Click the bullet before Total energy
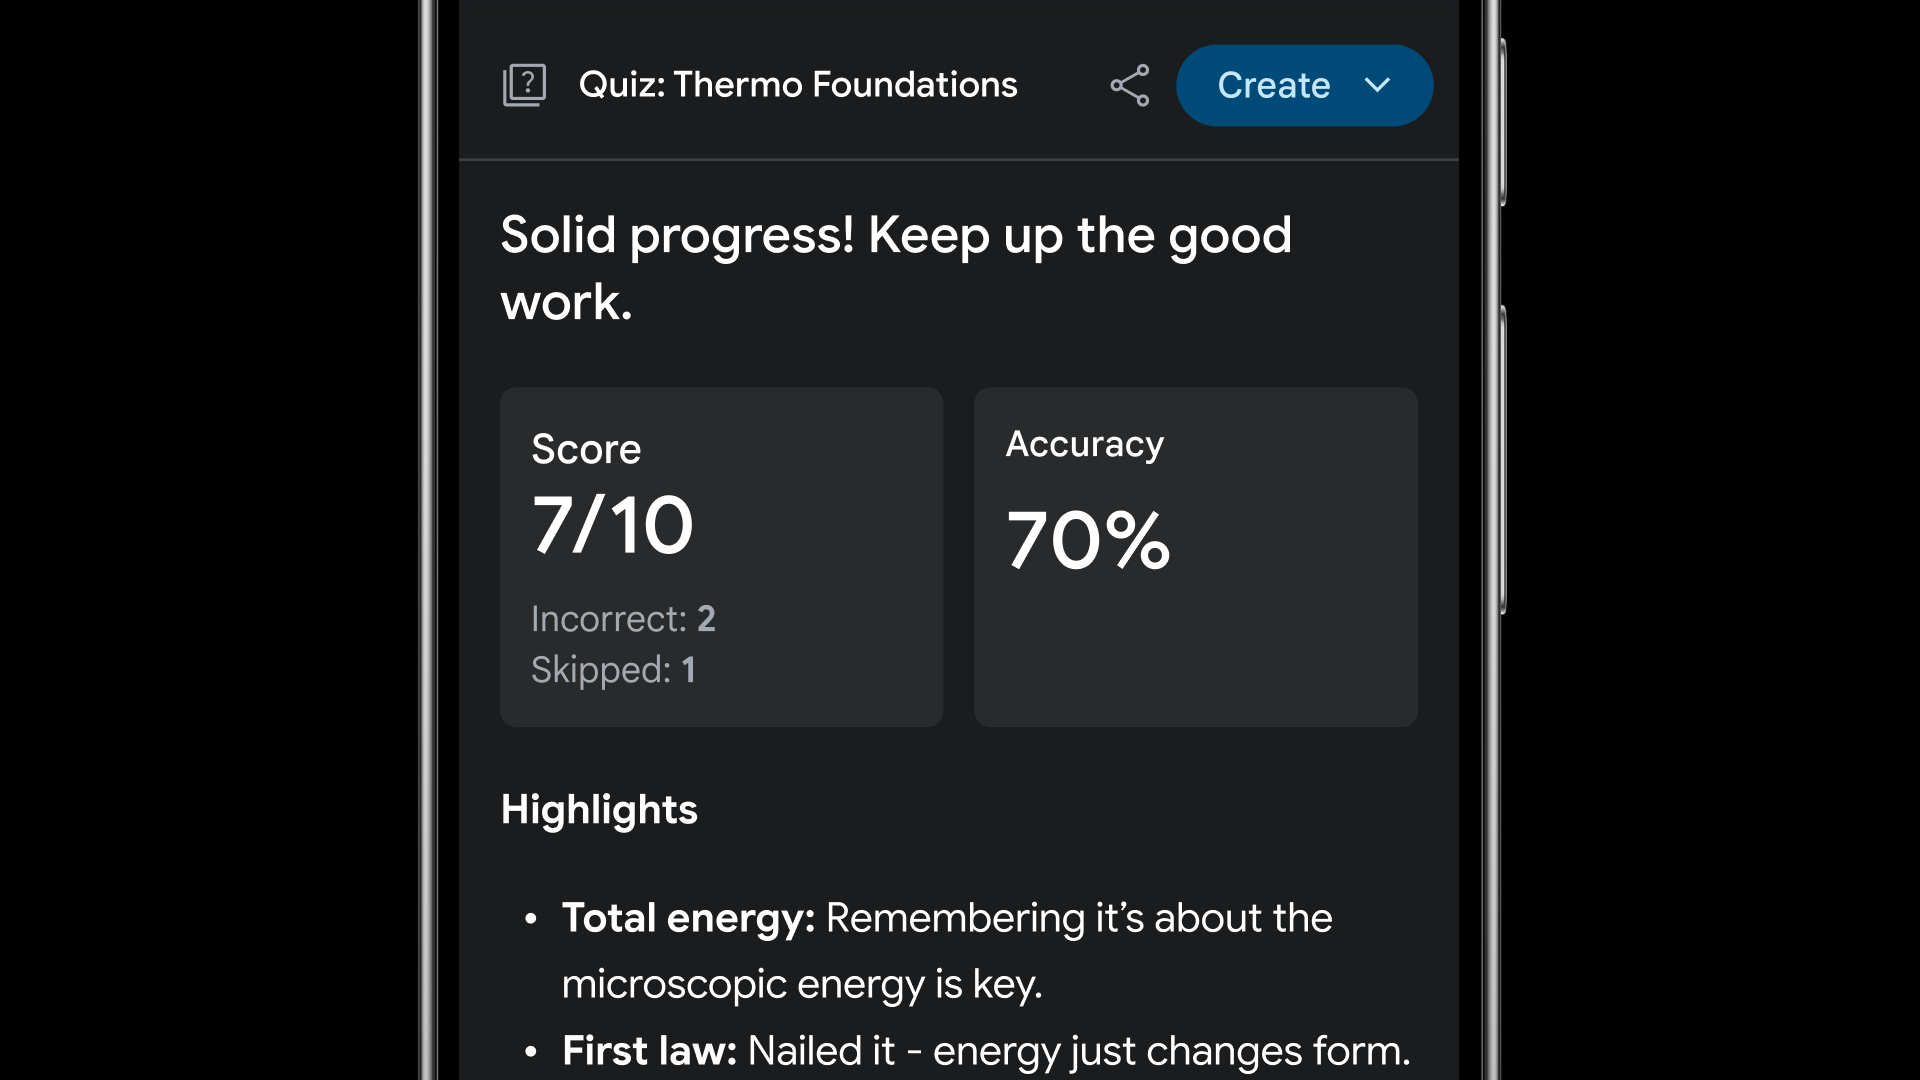1920x1080 pixels. point(531,918)
